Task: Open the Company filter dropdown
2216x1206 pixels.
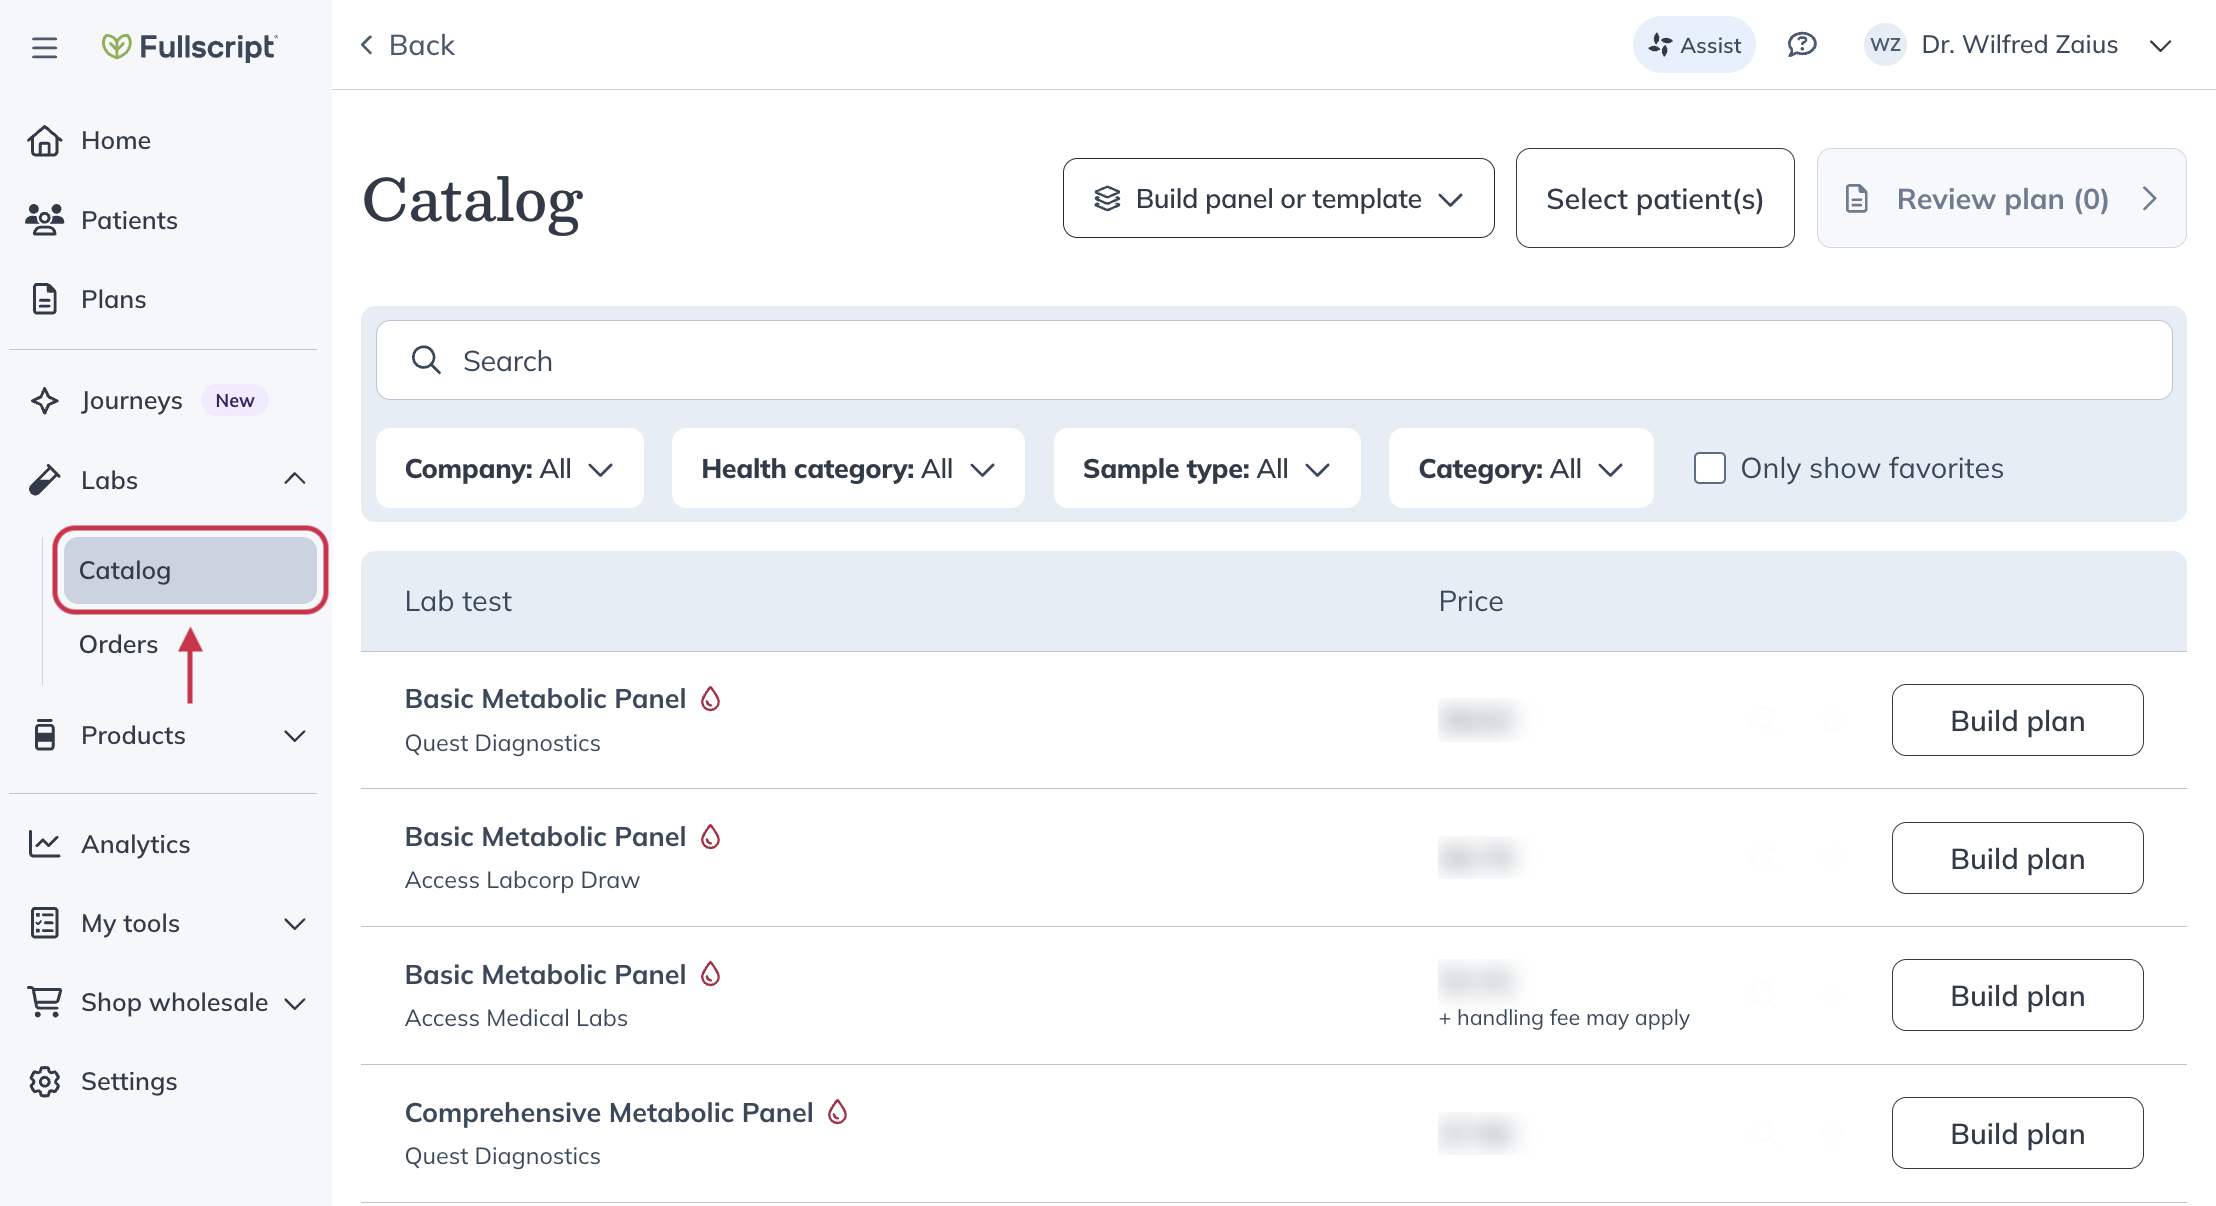Action: pos(509,468)
